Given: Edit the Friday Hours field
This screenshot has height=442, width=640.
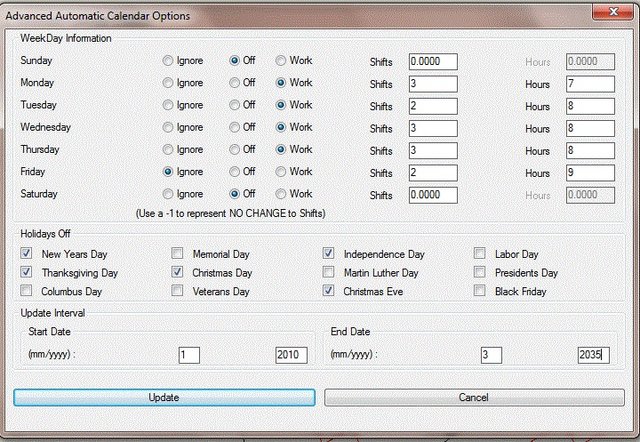Looking at the screenshot, I should [x=590, y=173].
